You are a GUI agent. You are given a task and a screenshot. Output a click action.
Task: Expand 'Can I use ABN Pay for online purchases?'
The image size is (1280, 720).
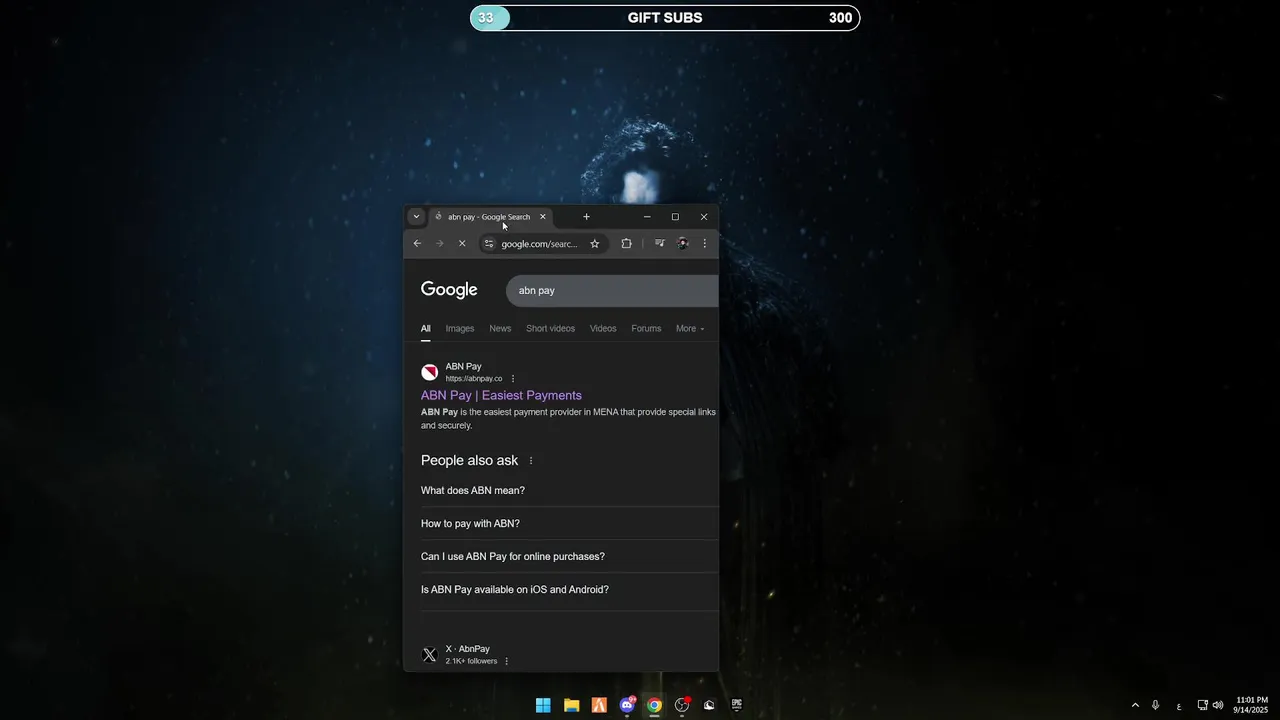[x=570, y=556]
